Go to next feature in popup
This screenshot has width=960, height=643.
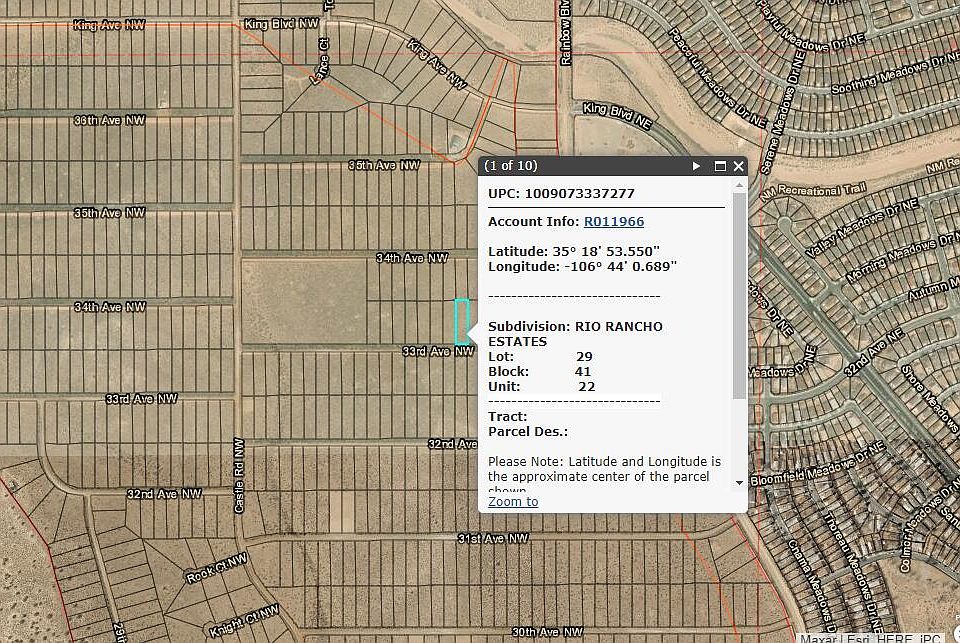pos(697,166)
